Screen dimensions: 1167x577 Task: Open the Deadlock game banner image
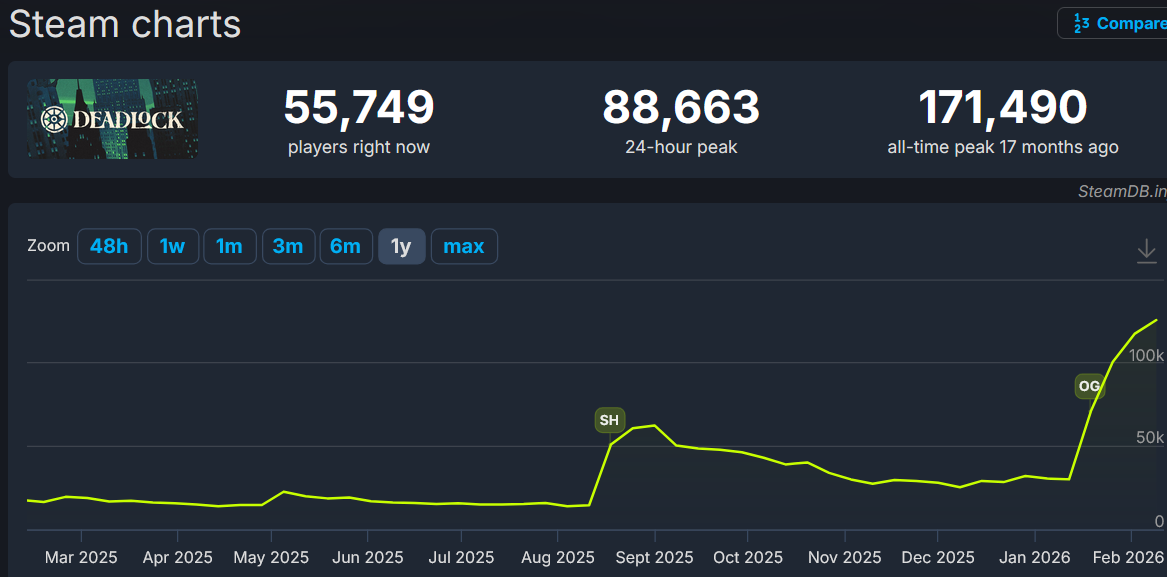click(x=112, y=119)
